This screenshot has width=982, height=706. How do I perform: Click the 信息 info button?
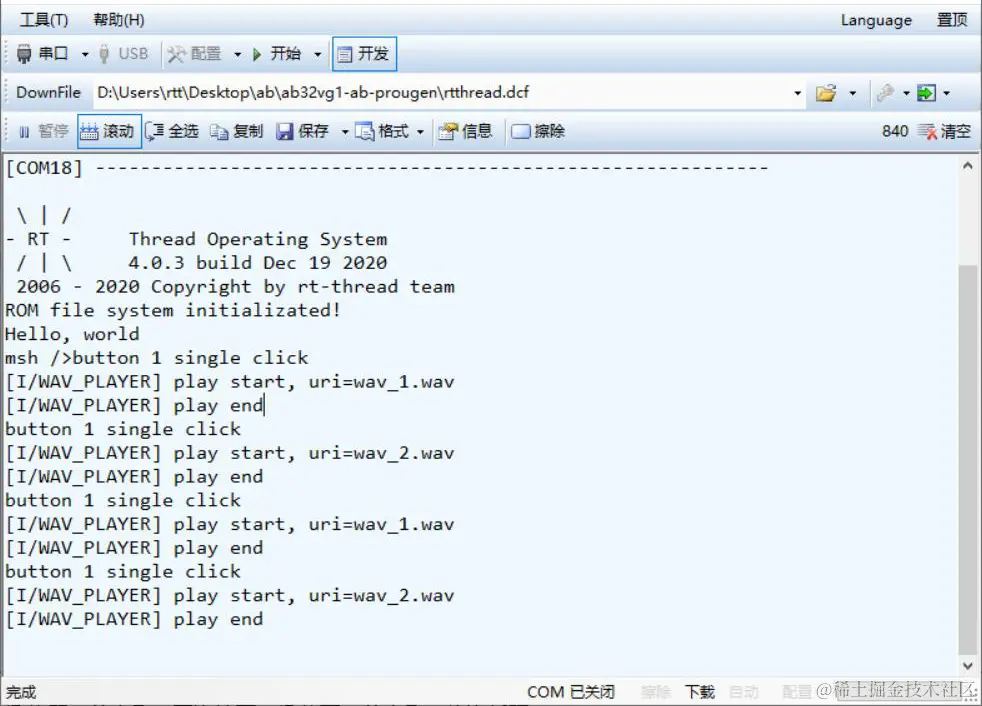465,131
